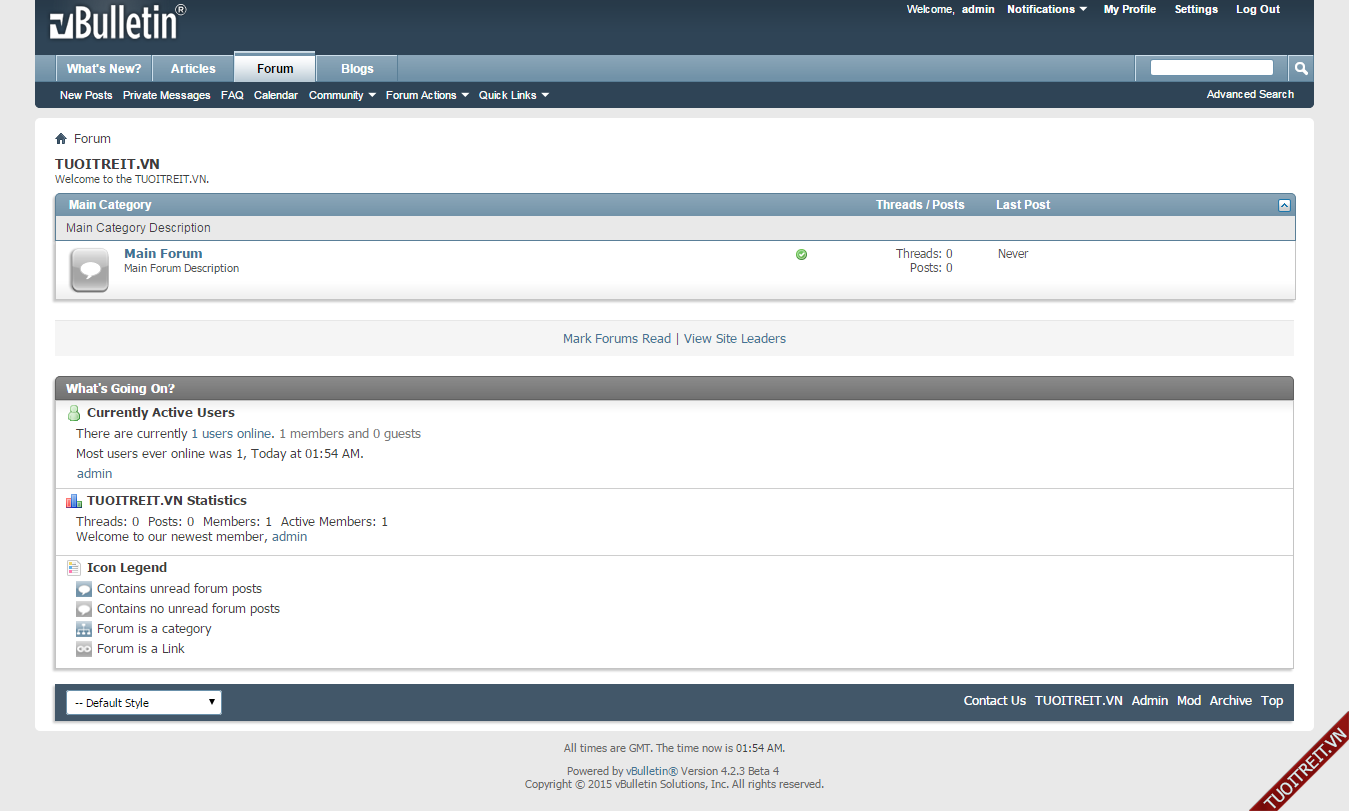The image size is (1349, 811).
Task: Open the What's New? tab
Action: pos(104,69)
